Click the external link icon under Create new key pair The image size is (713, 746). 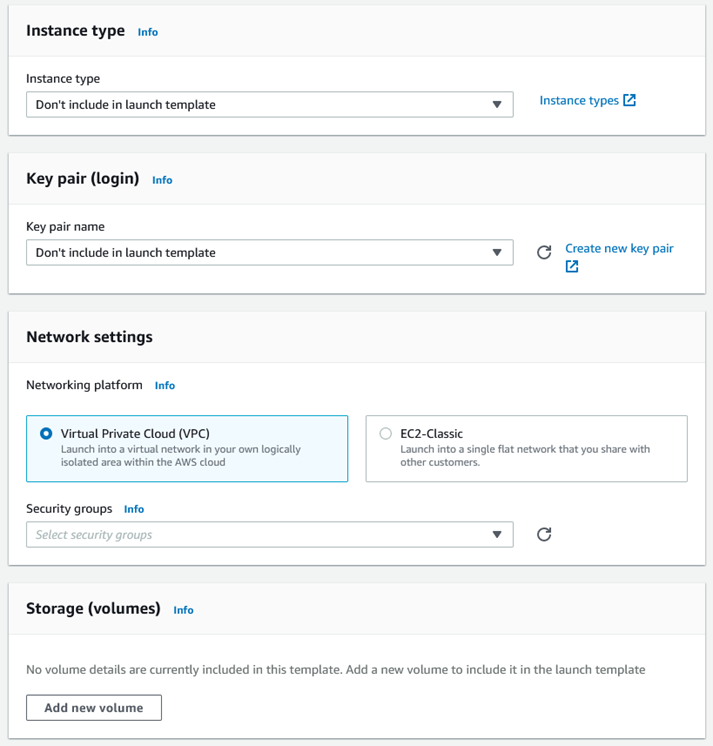(x=572, y=266)
